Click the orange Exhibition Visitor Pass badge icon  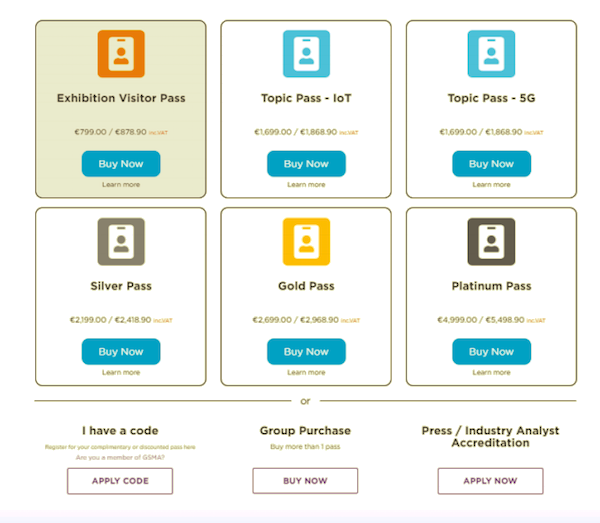point(121,54)
